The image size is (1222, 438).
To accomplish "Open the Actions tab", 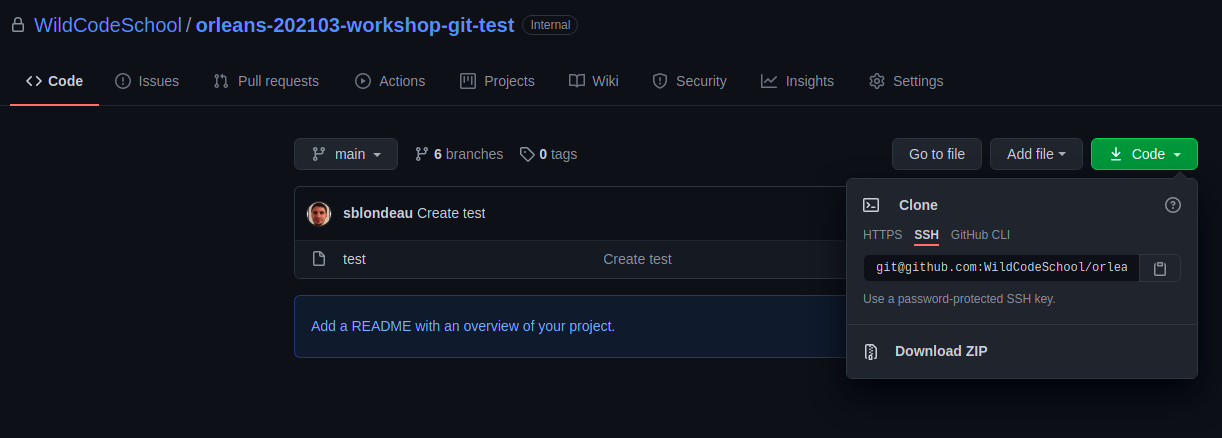I will [x=390, y=81].
